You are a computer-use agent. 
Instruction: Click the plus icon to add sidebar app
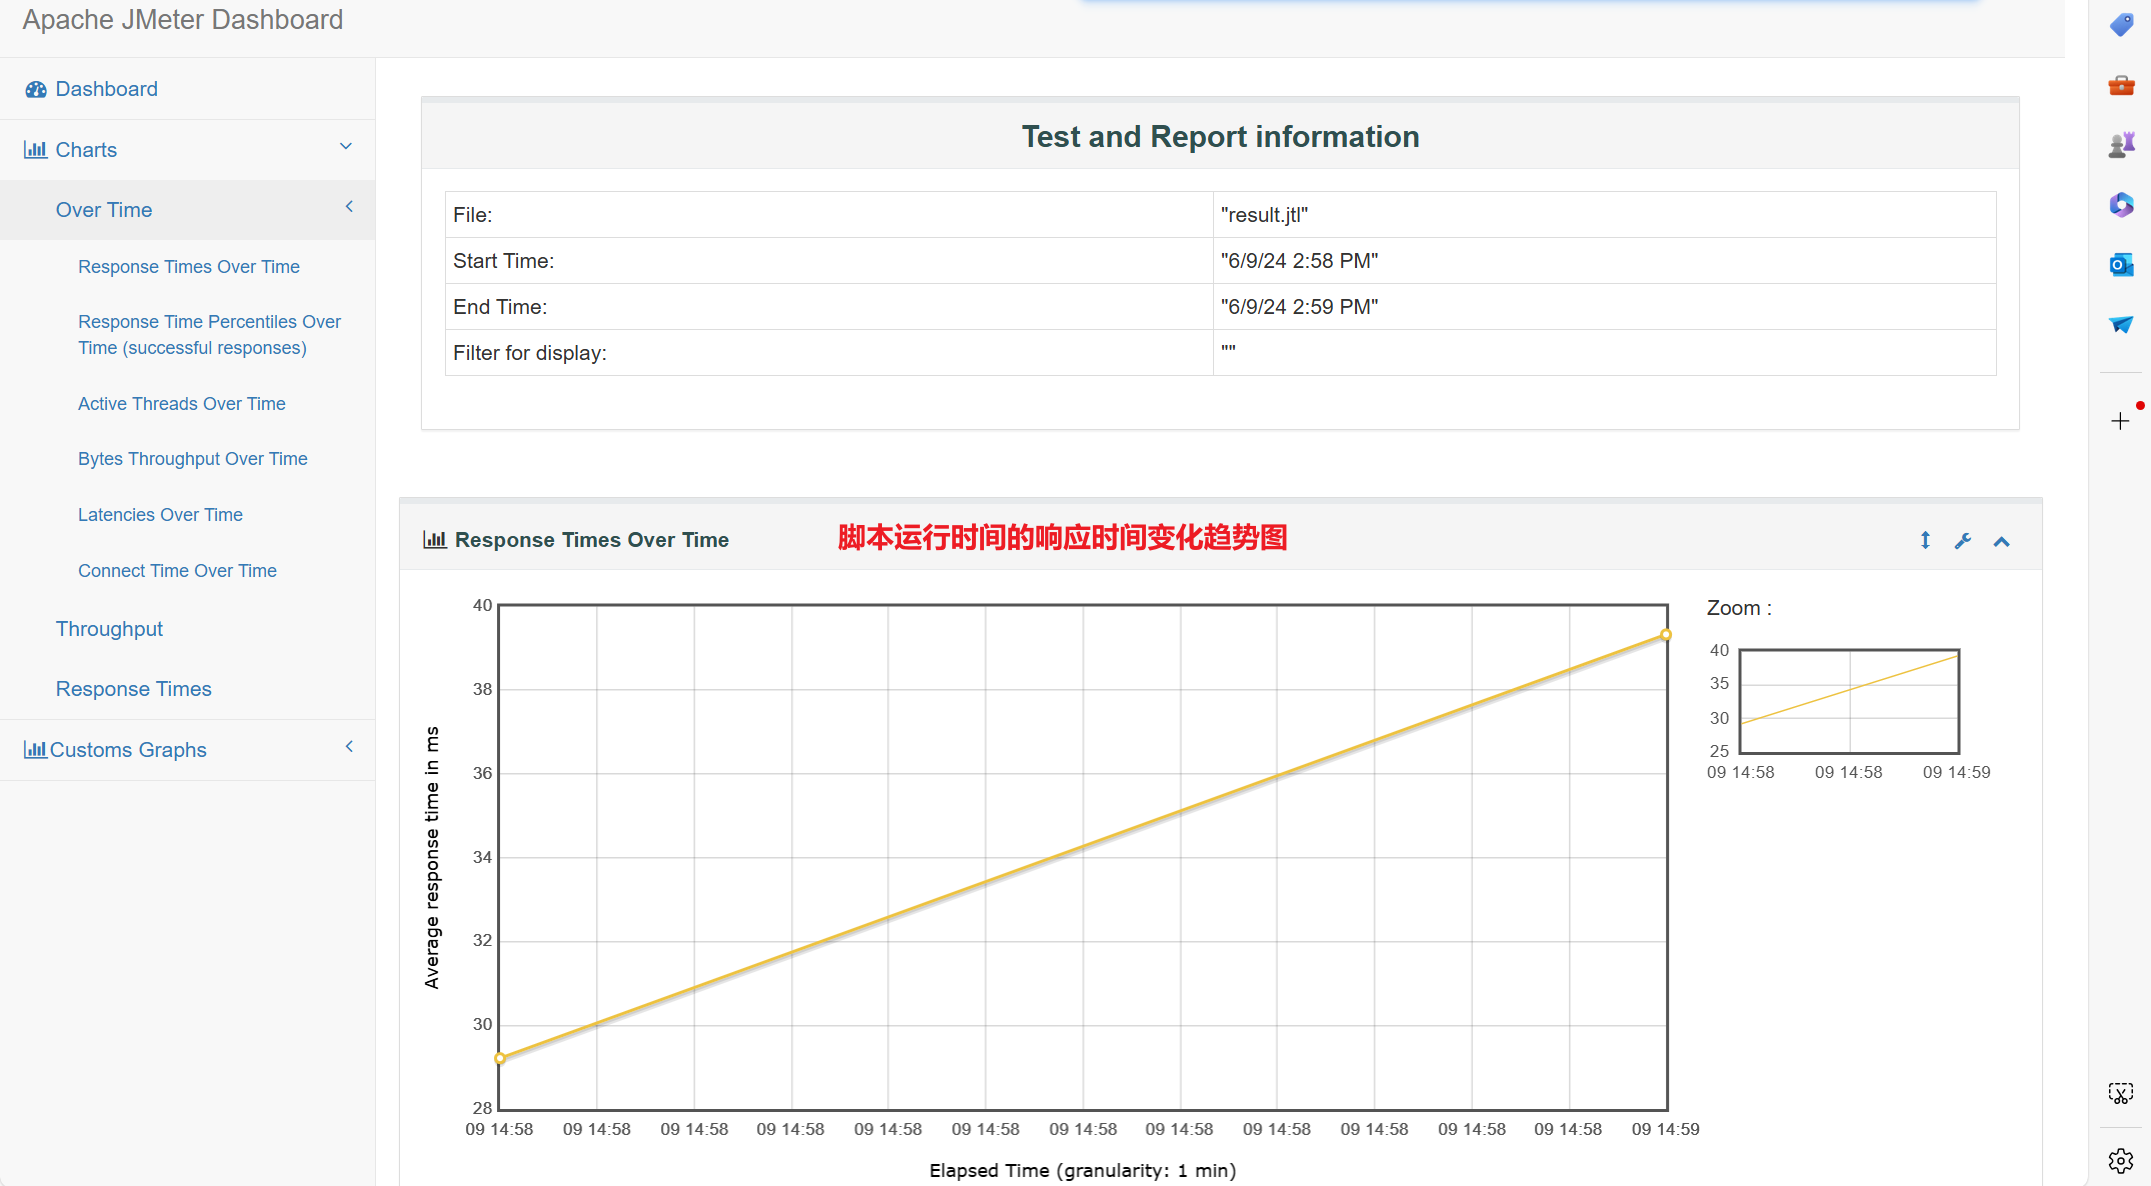2120,421
